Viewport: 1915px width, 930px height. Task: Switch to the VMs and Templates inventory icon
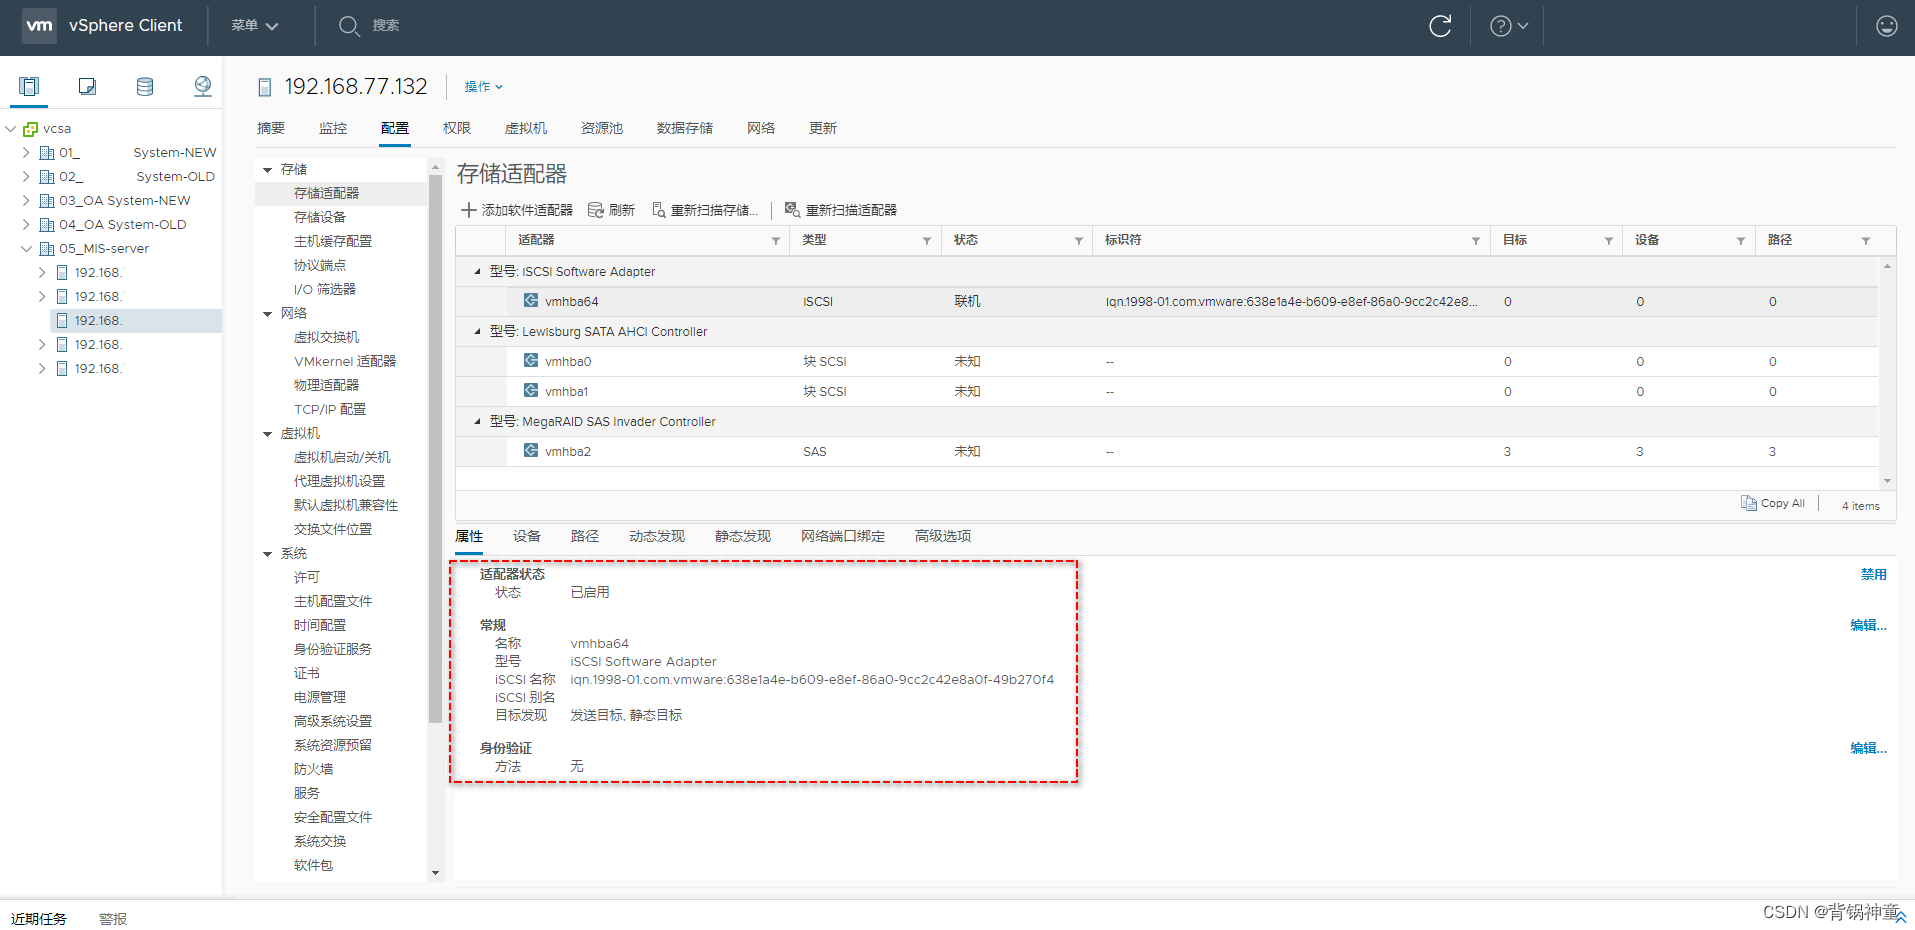point(87,87)
